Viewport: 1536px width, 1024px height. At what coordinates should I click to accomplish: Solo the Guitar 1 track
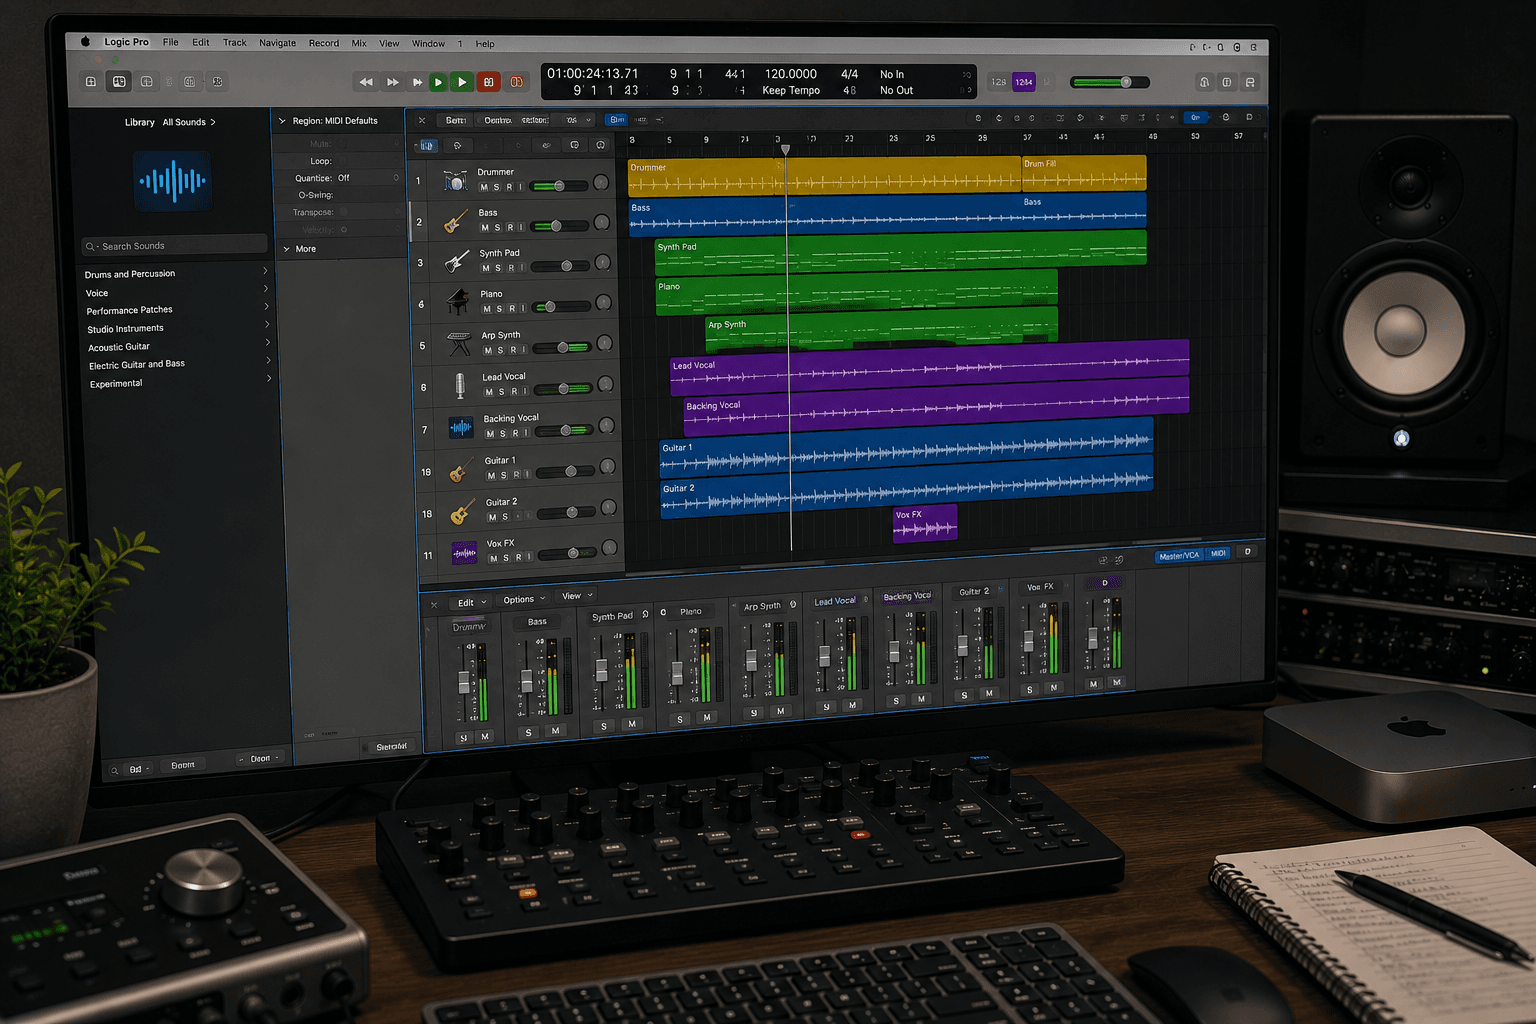504,475
